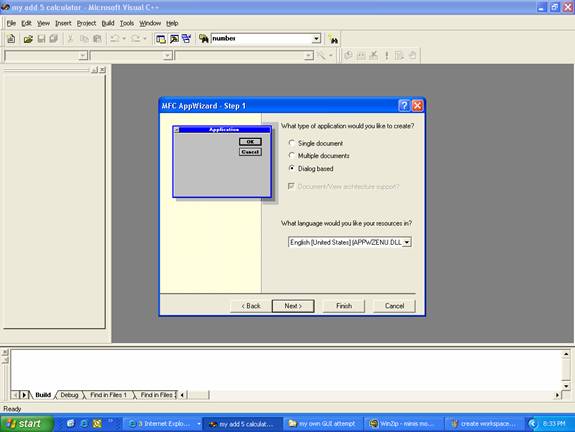Open the Tools menu
575x432 pixels.
pos(127,23)
